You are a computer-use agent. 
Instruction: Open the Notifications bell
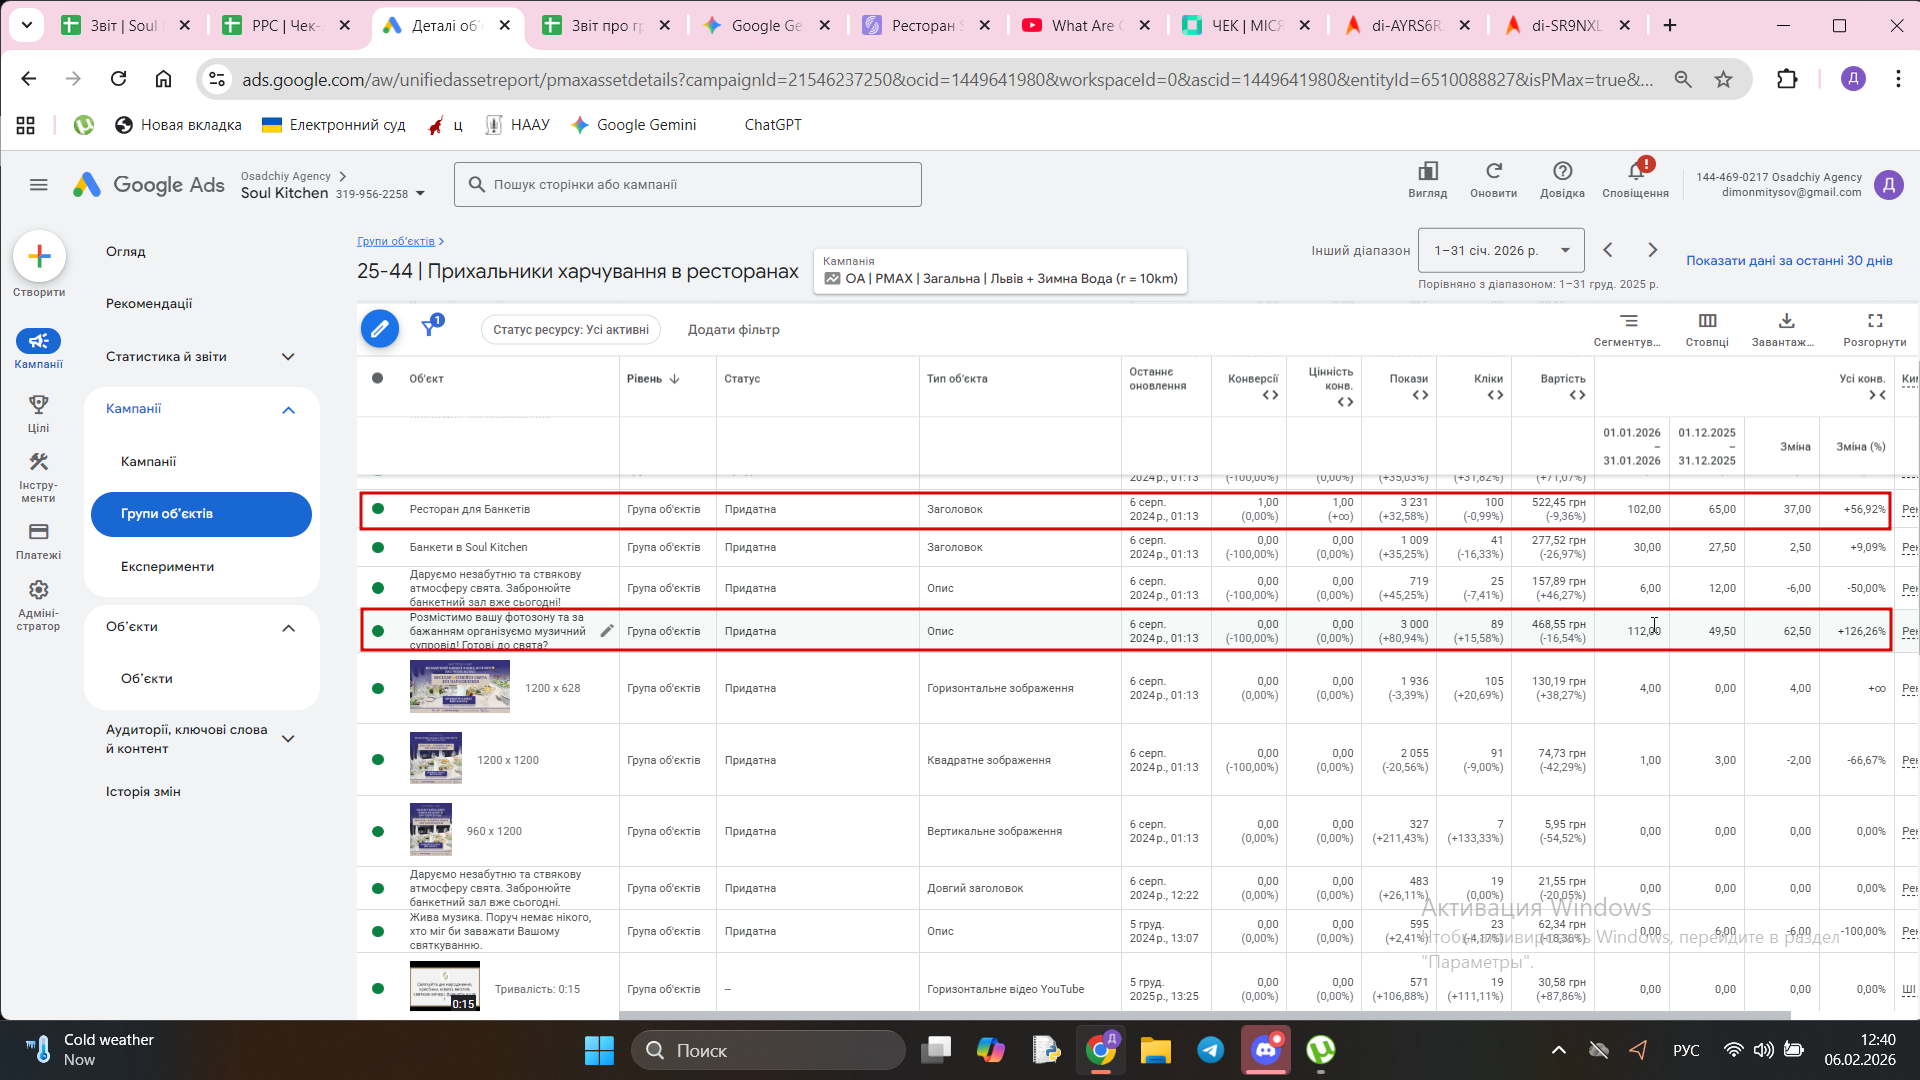coord(1636,172)
